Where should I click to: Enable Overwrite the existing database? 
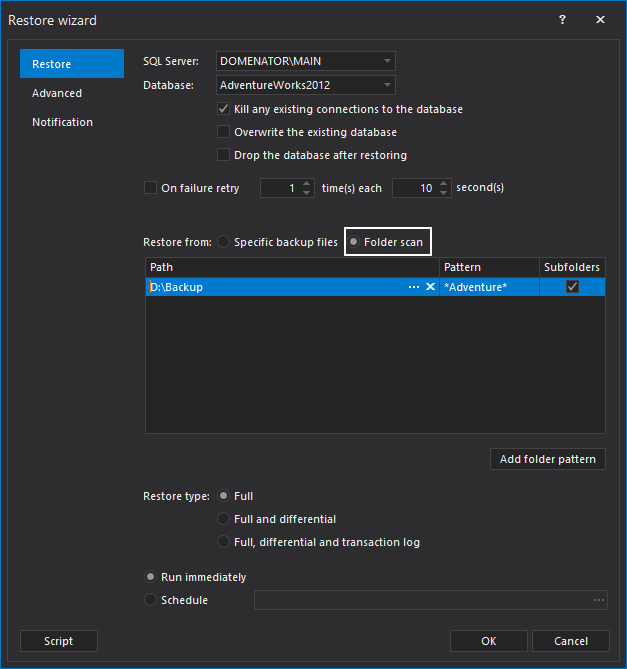[224, 132]
